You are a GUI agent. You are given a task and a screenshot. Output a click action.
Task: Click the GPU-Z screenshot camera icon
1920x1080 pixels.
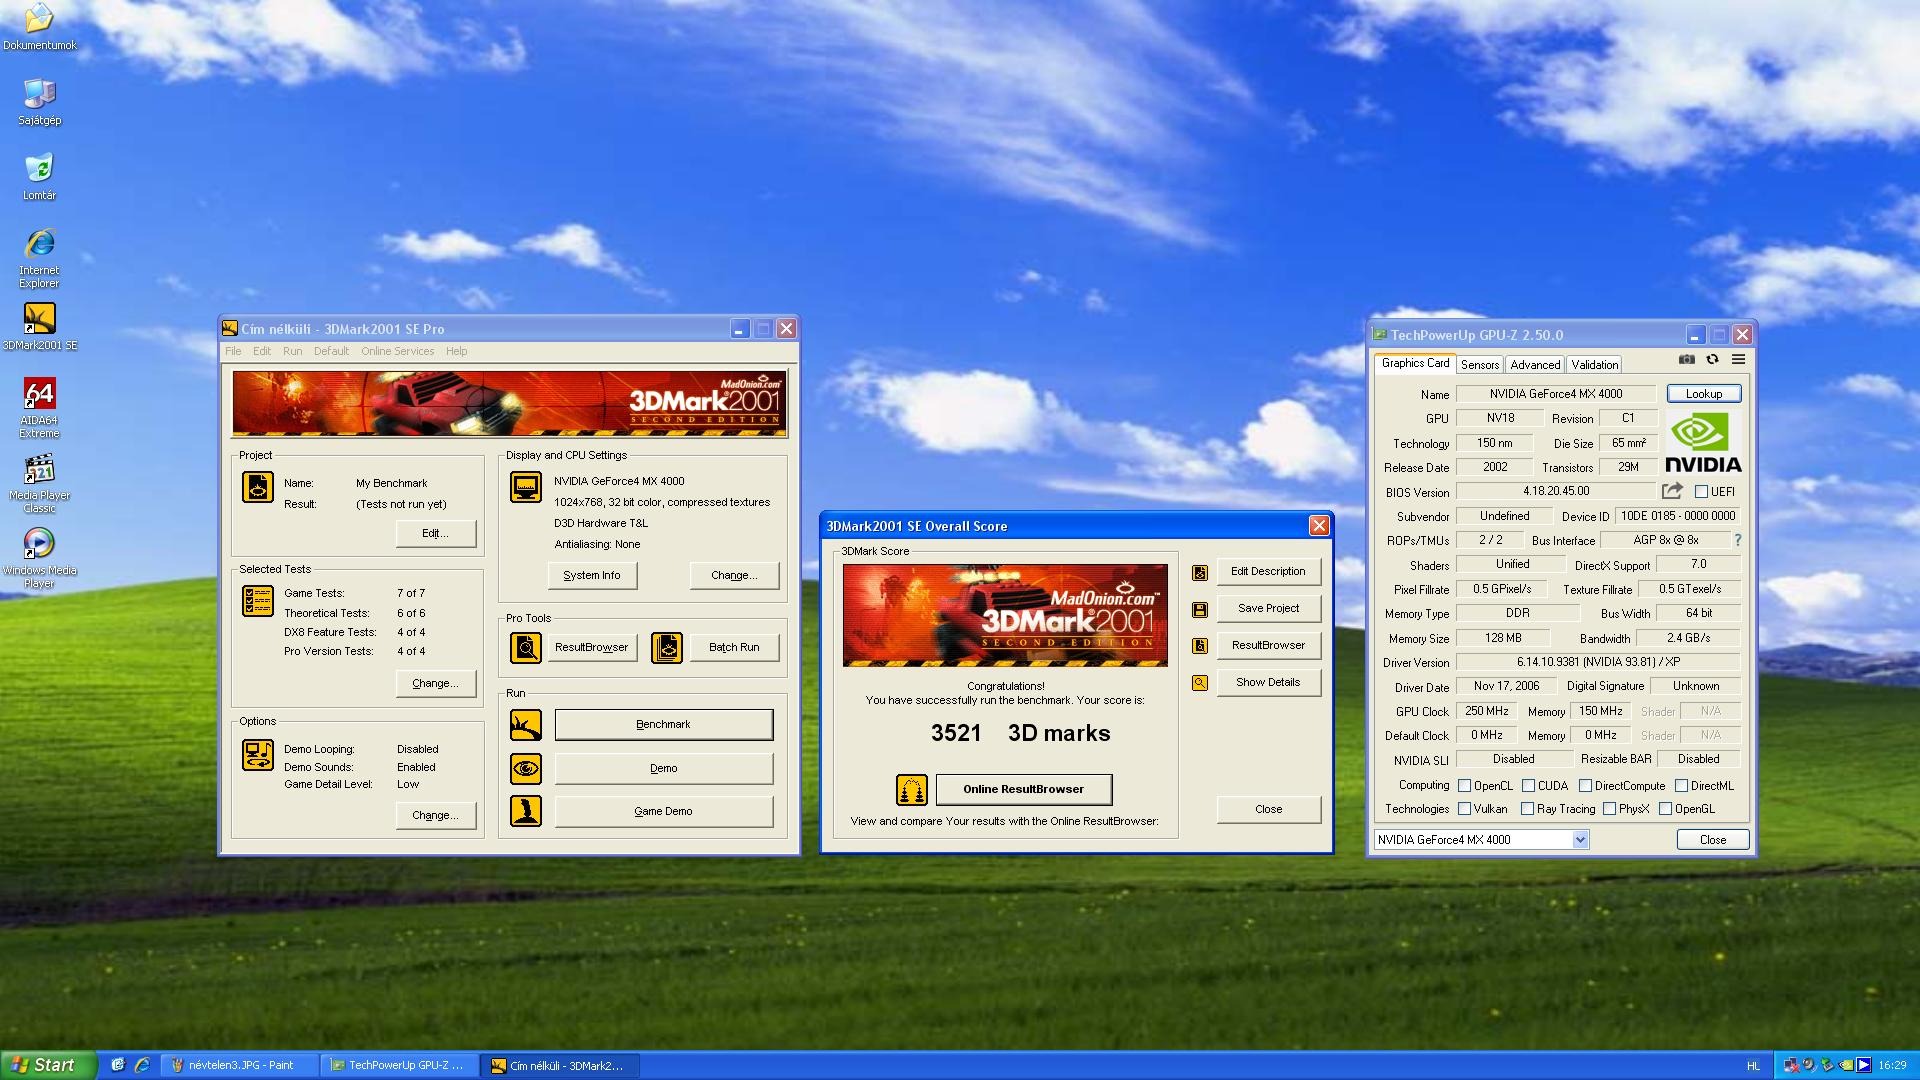point(1687,360)
